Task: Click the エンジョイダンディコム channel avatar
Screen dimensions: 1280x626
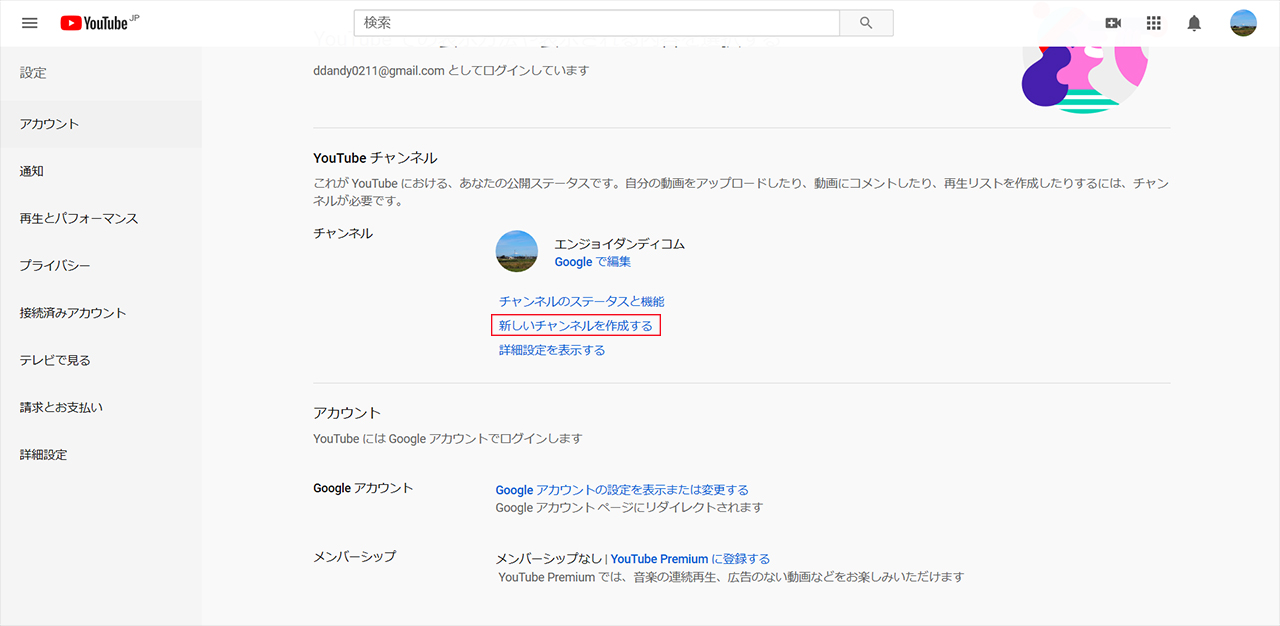Action: coord(517,251)
